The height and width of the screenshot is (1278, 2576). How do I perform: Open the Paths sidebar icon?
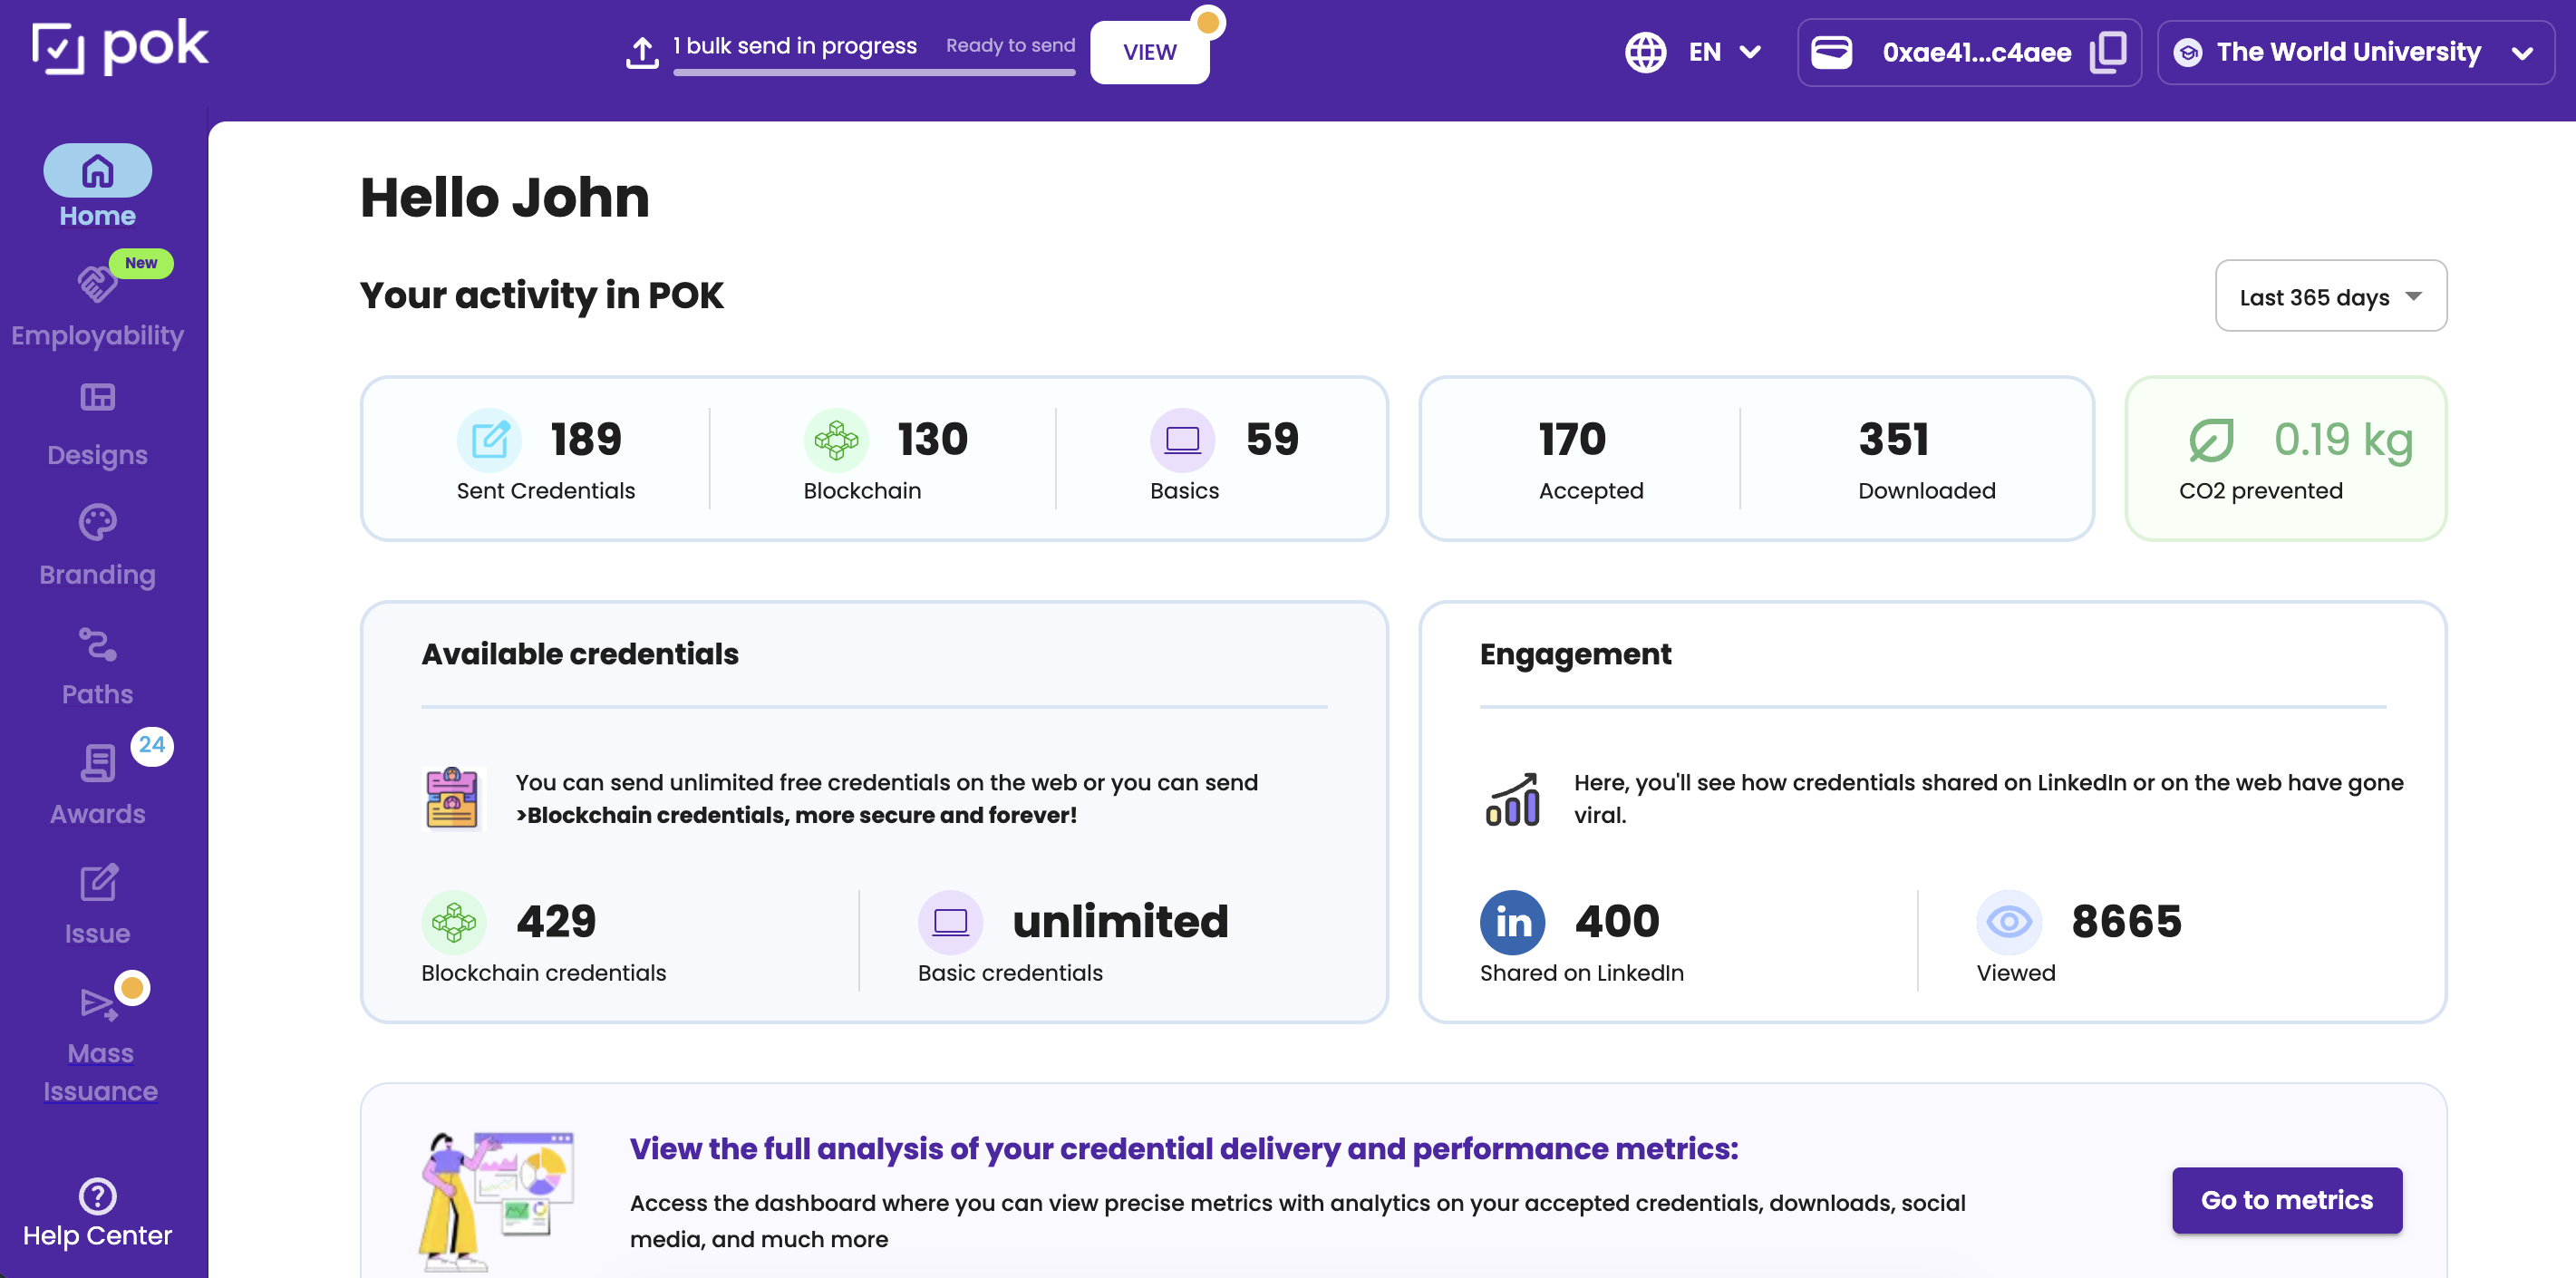[97, 644]
